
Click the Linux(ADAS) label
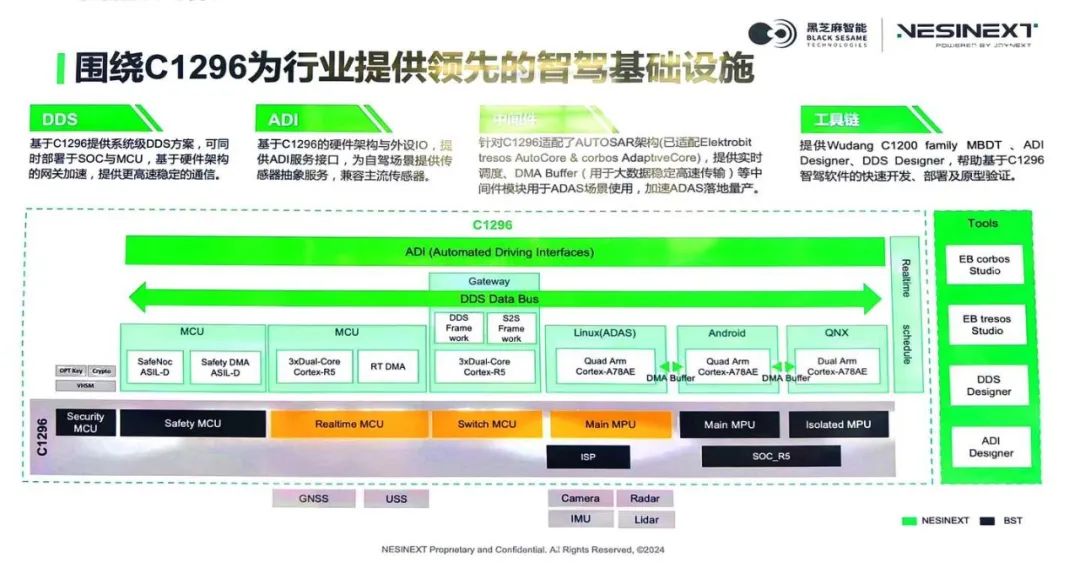(605, 333)
